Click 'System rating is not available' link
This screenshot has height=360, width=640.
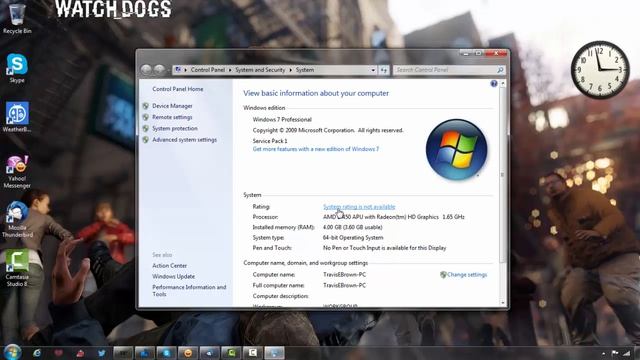[x=359, y=207]
